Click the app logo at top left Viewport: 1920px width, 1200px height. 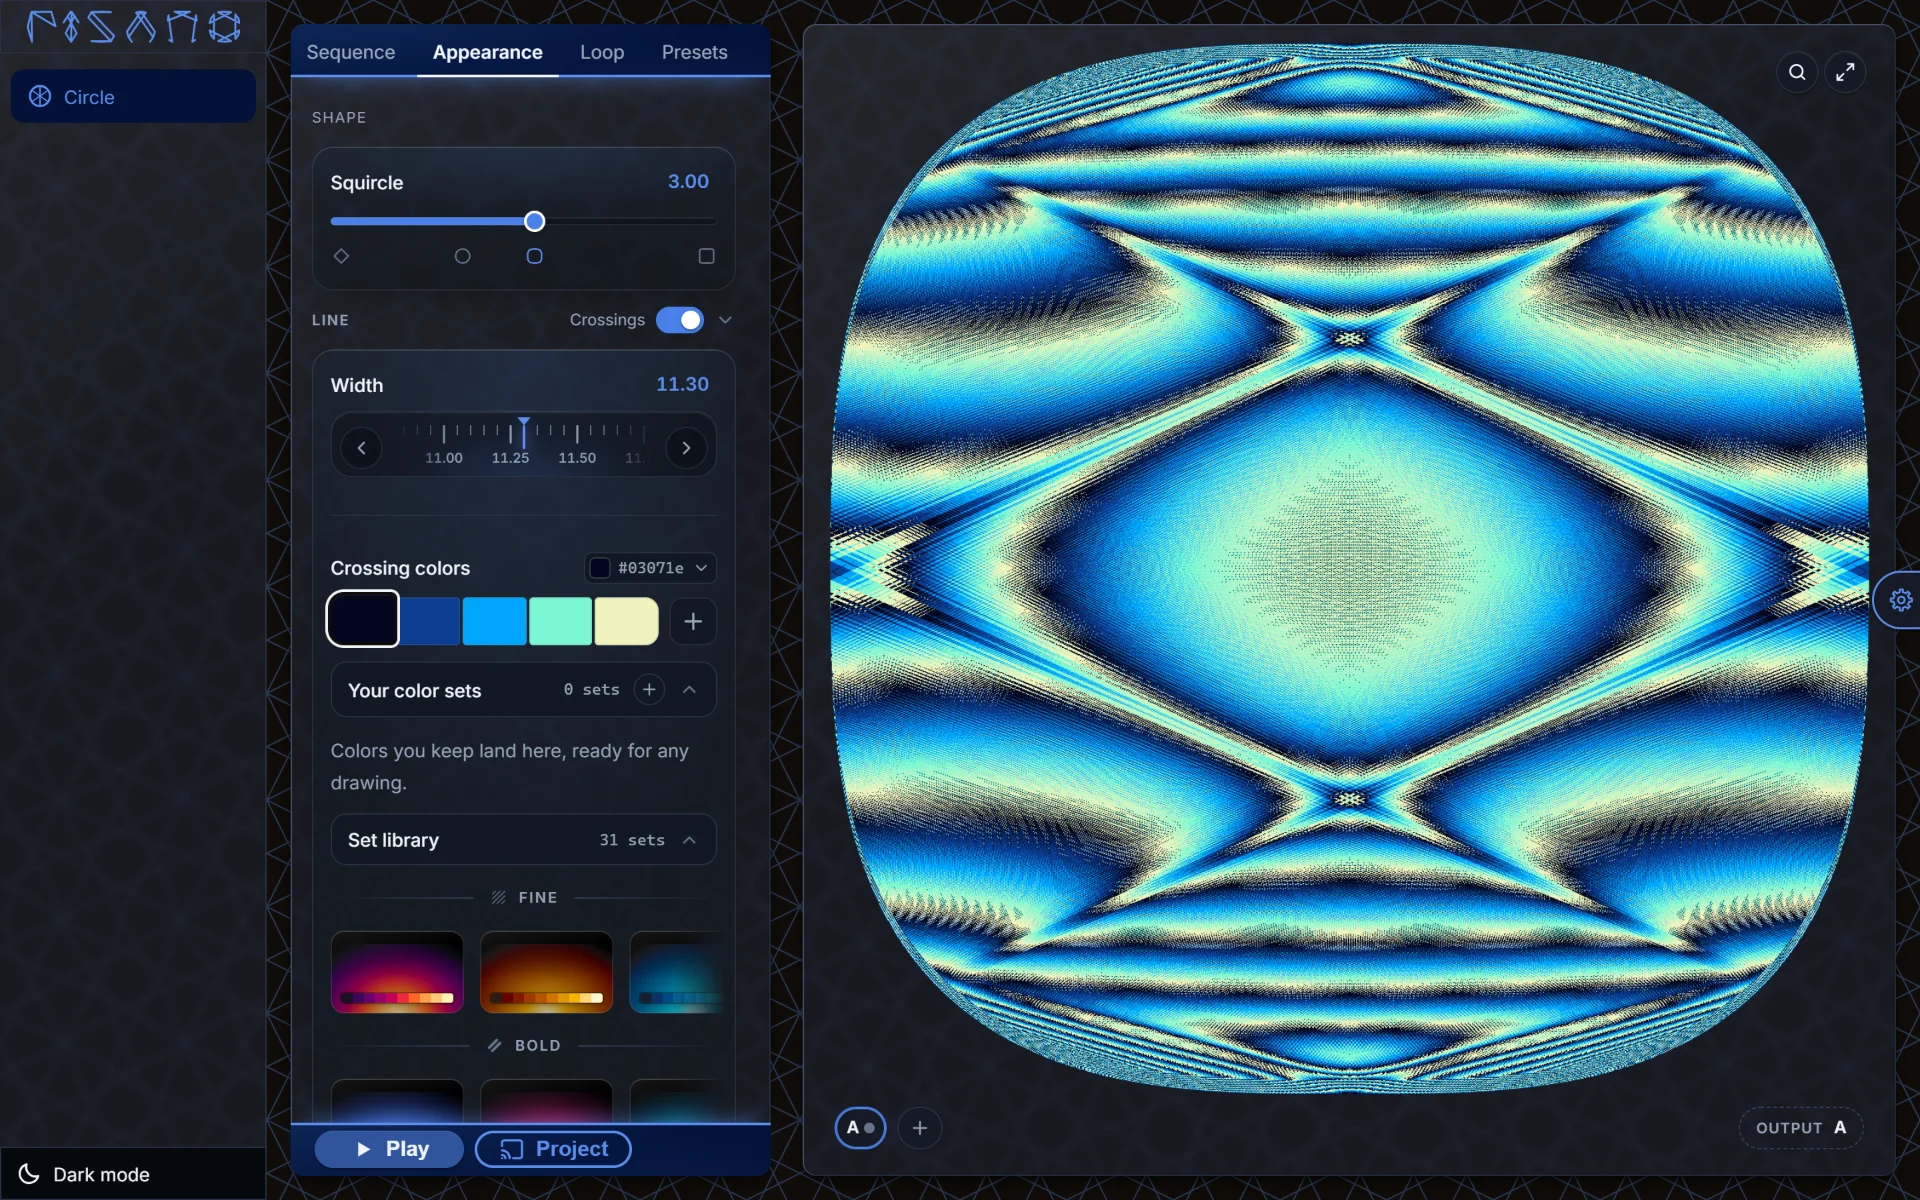coord(133,26)
